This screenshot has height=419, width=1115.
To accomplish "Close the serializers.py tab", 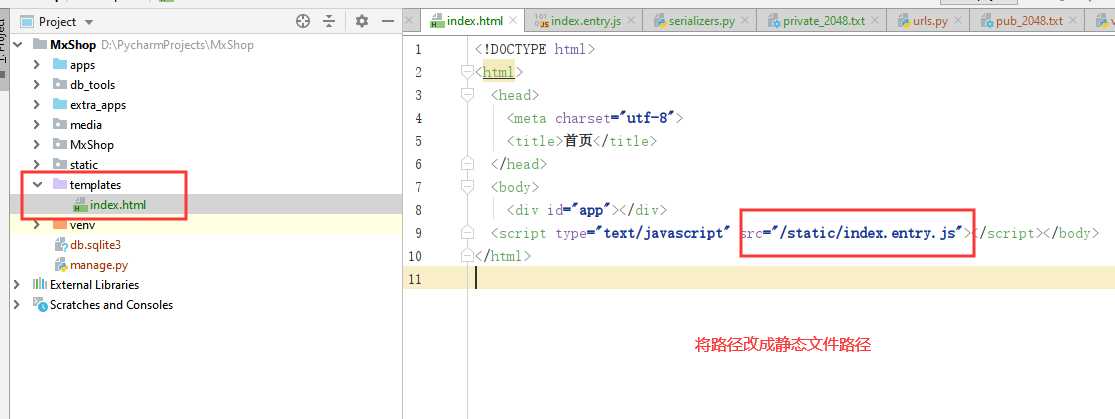I will click(745, 21).
